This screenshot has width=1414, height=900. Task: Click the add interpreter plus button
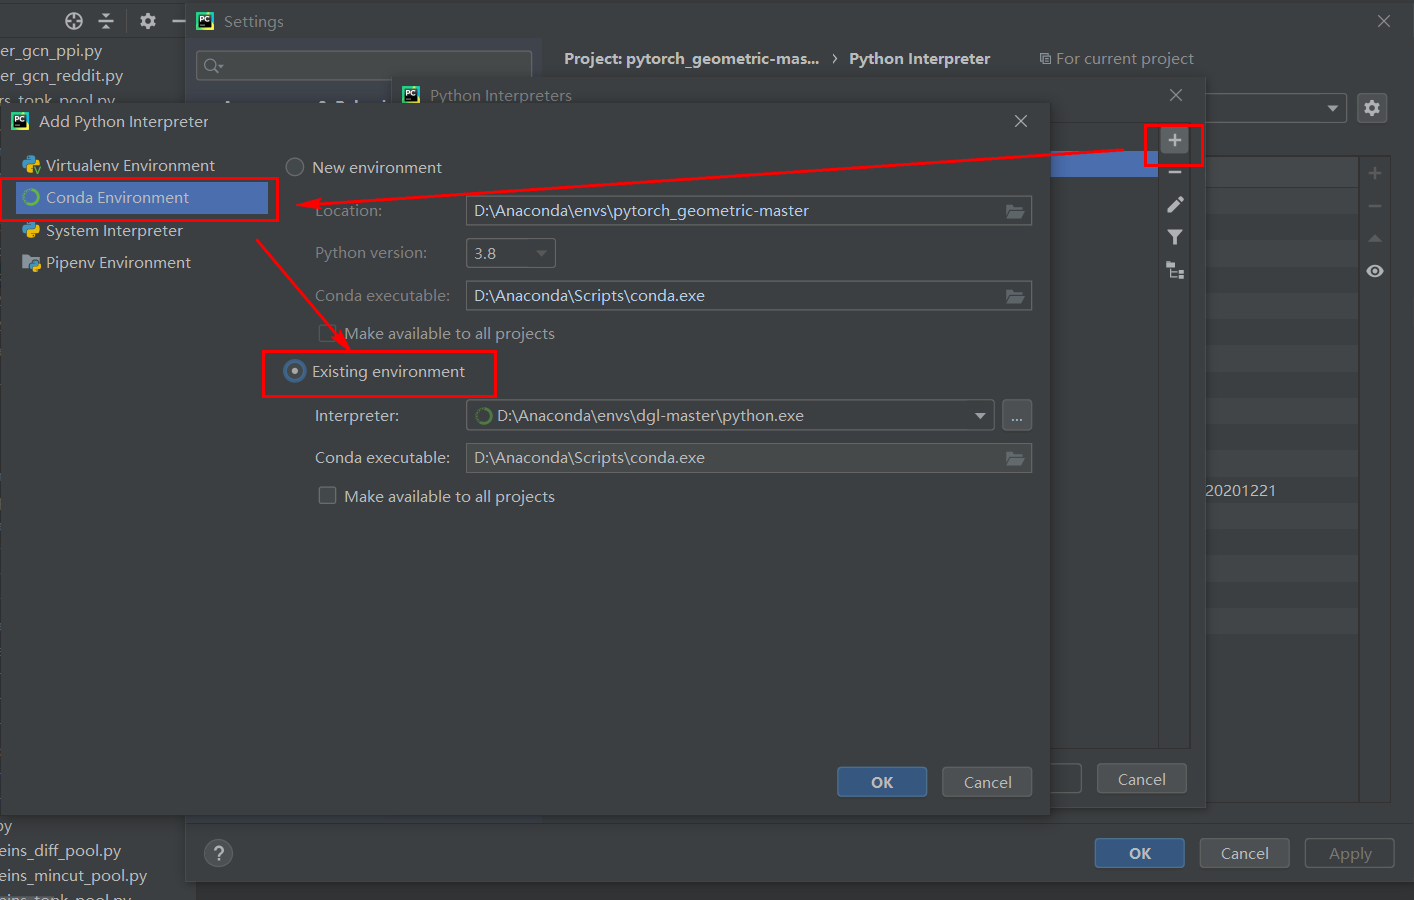coord(1175,140)
